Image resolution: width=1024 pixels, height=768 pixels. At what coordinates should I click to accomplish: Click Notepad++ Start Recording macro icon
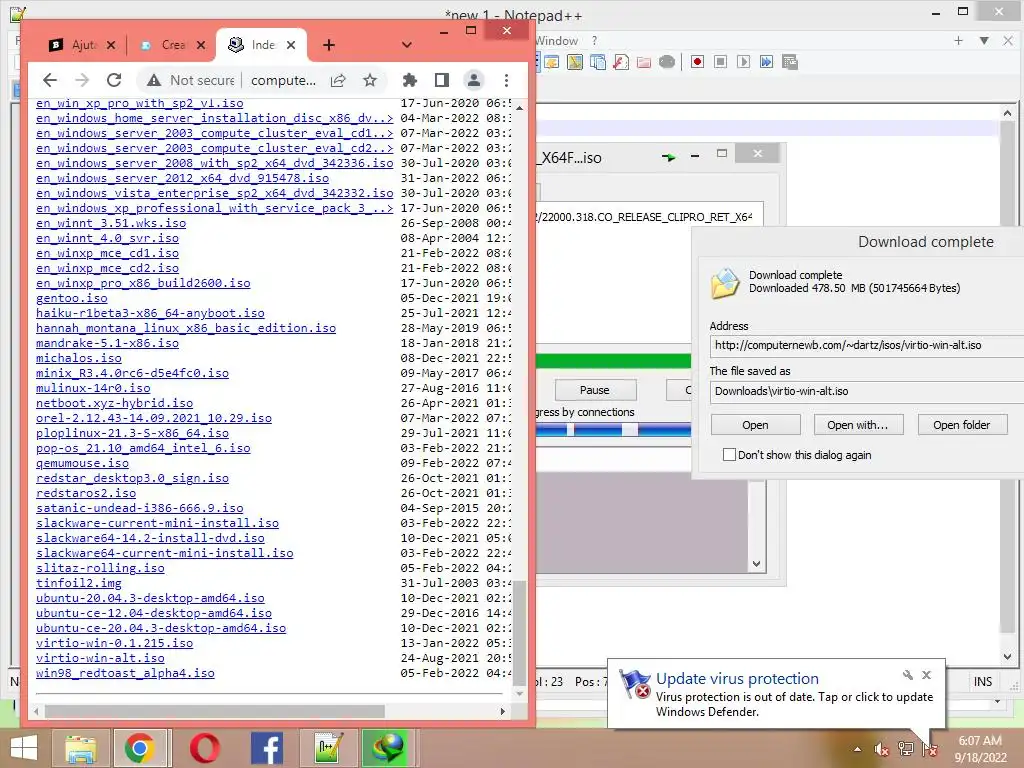(697, 62)
